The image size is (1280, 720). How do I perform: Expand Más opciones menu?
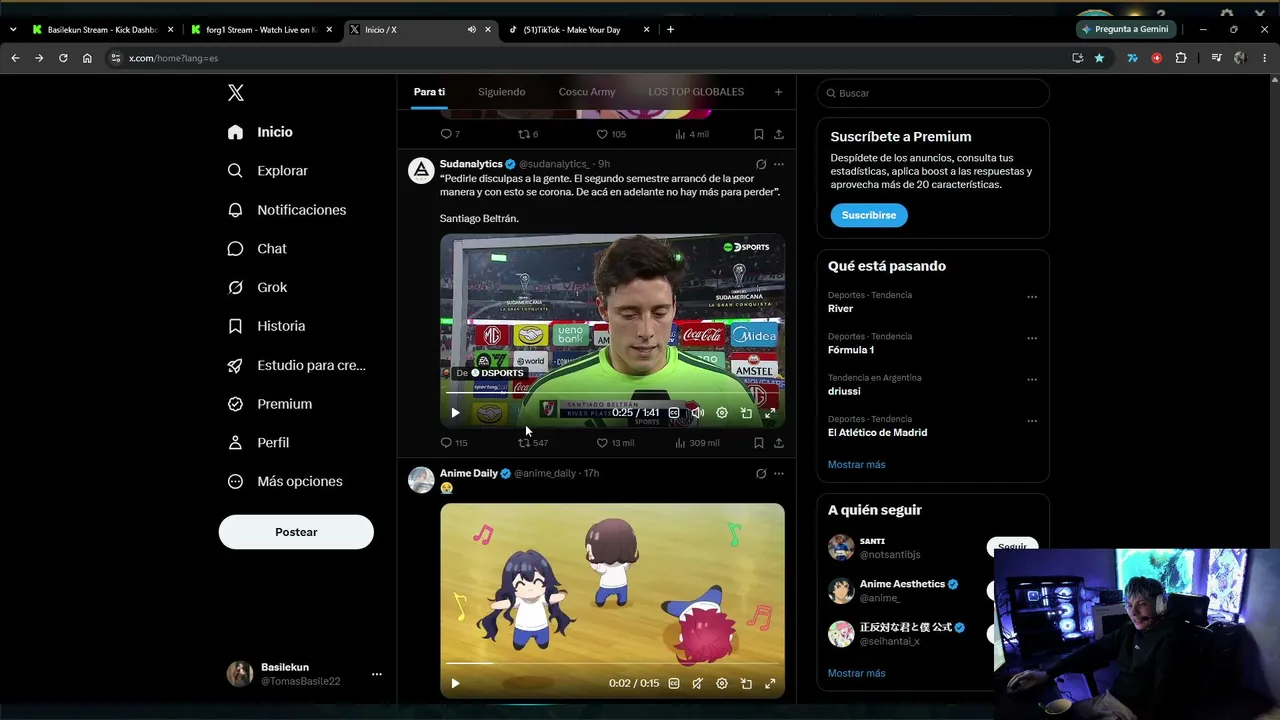click(x=285, y=481)
